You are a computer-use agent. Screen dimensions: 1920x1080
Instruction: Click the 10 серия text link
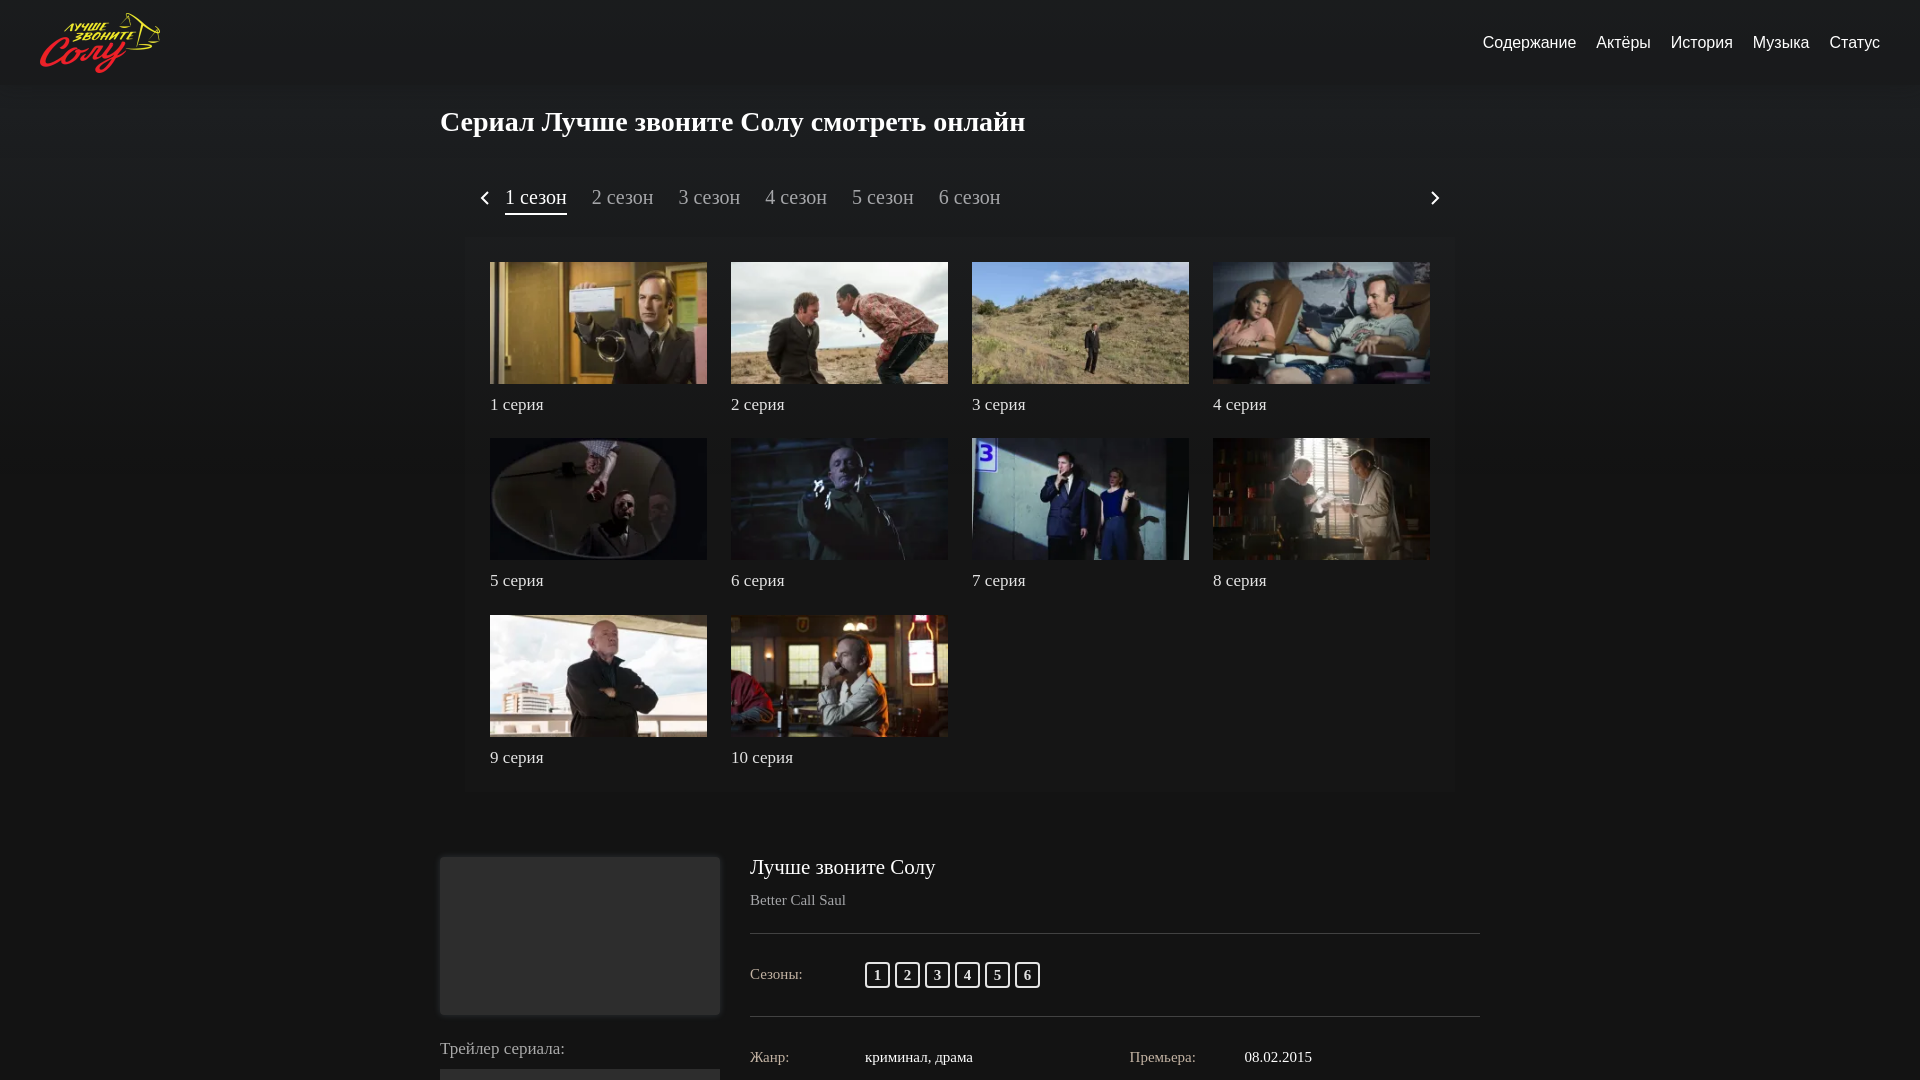coord(762,758)
